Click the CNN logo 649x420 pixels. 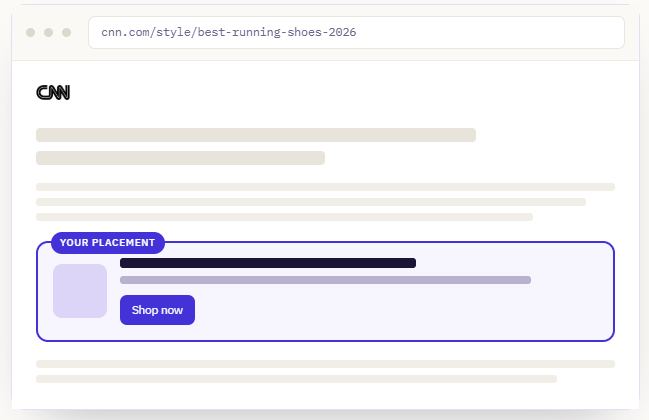pyautogui.click(x=53, y=92)
